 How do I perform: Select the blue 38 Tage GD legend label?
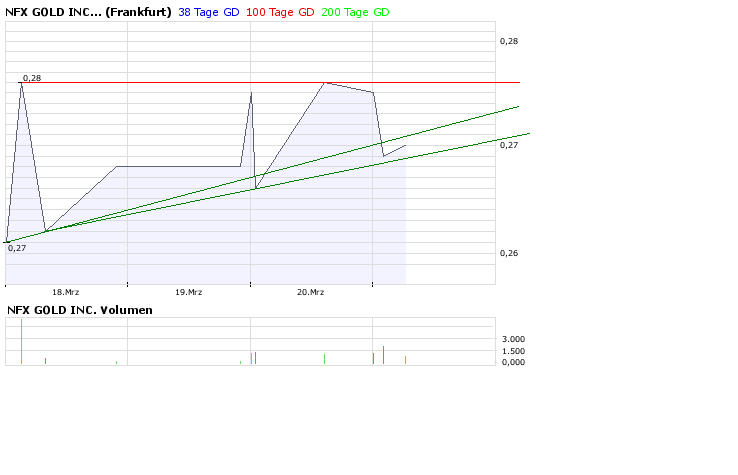point(209,12)
